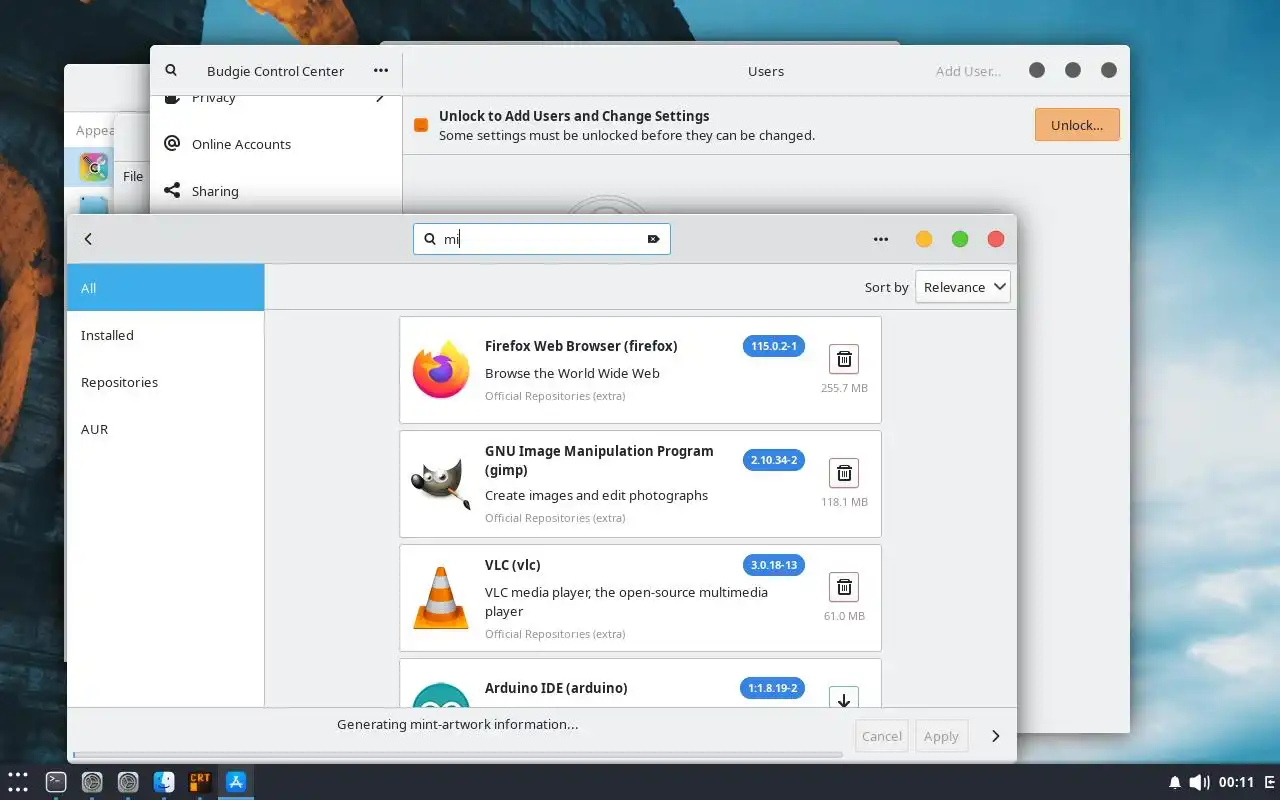Click the Online Accounts @ icon
The width and height of the screenshot is (1280, 800).
coord(172,144)
